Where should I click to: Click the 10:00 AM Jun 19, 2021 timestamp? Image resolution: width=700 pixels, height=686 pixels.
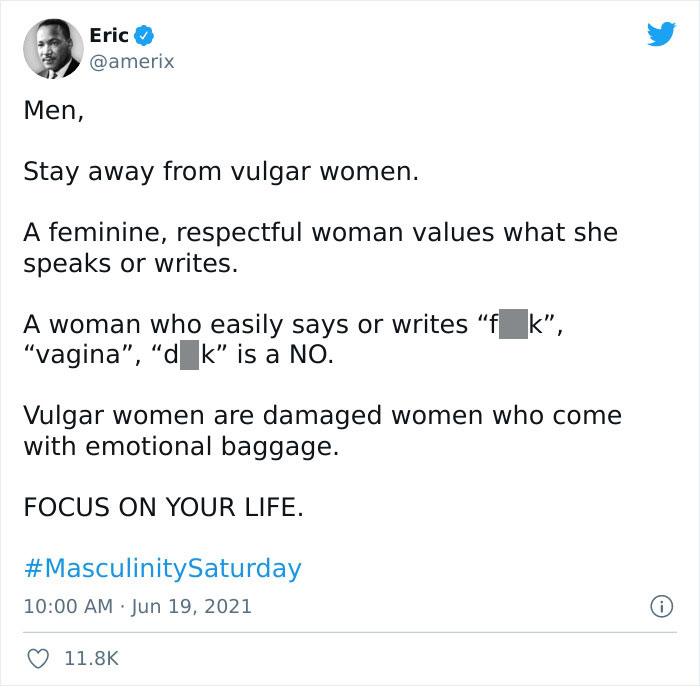138,607
